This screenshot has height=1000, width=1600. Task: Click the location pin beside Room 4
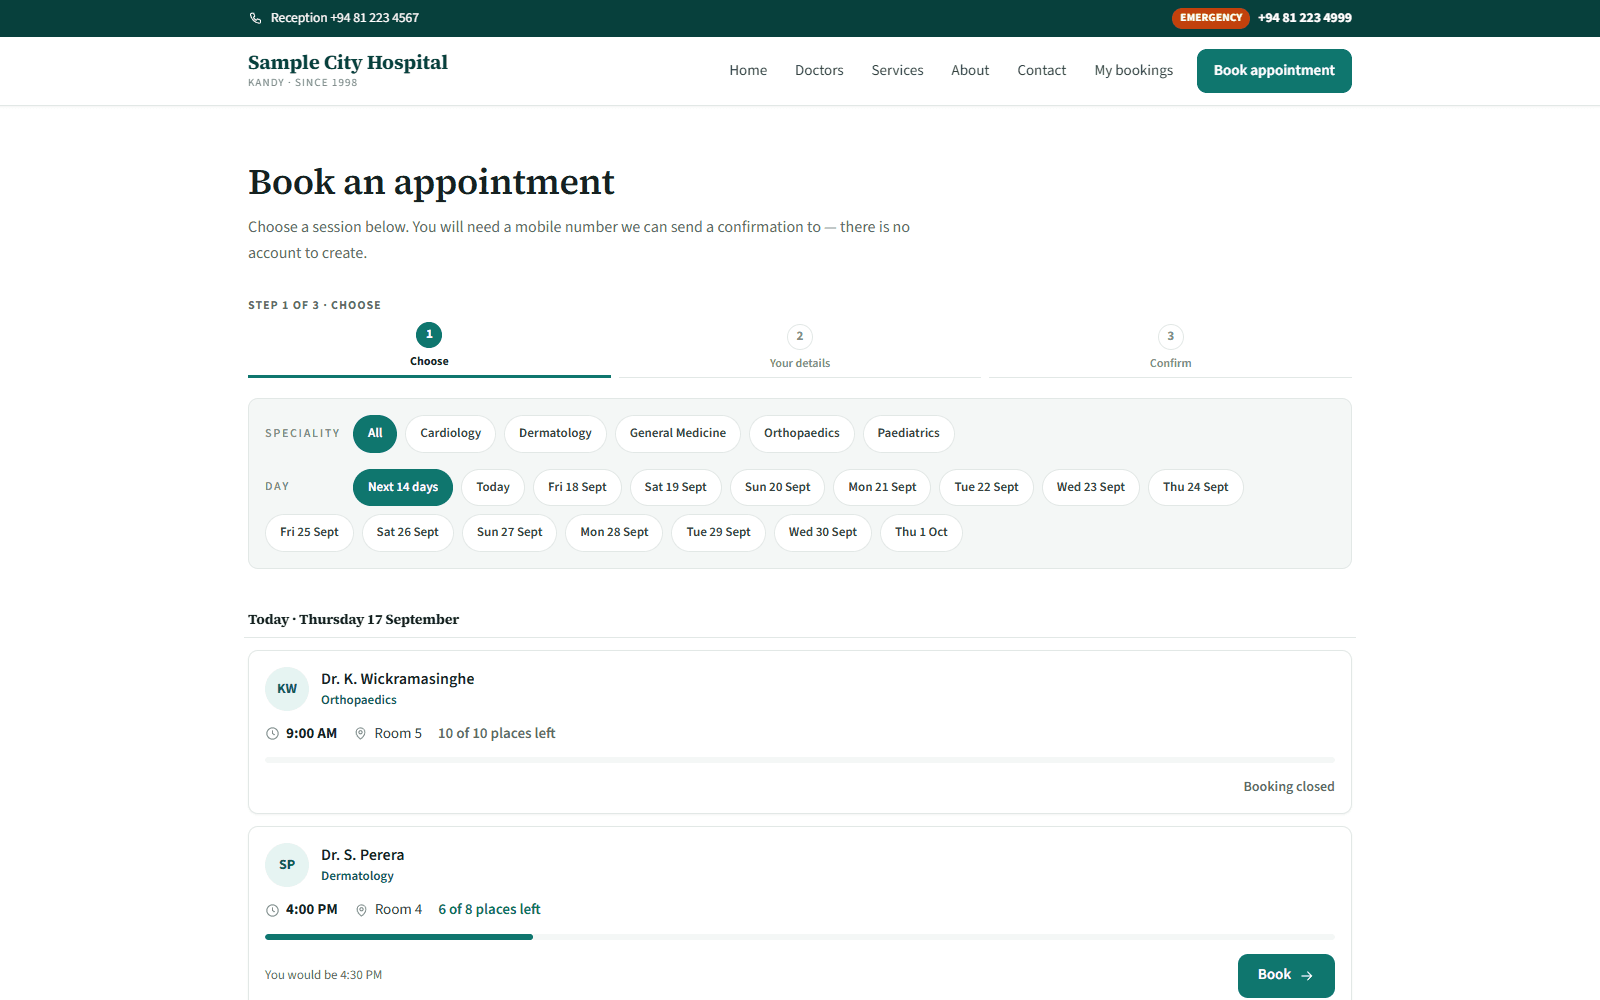tap(361, 910)
